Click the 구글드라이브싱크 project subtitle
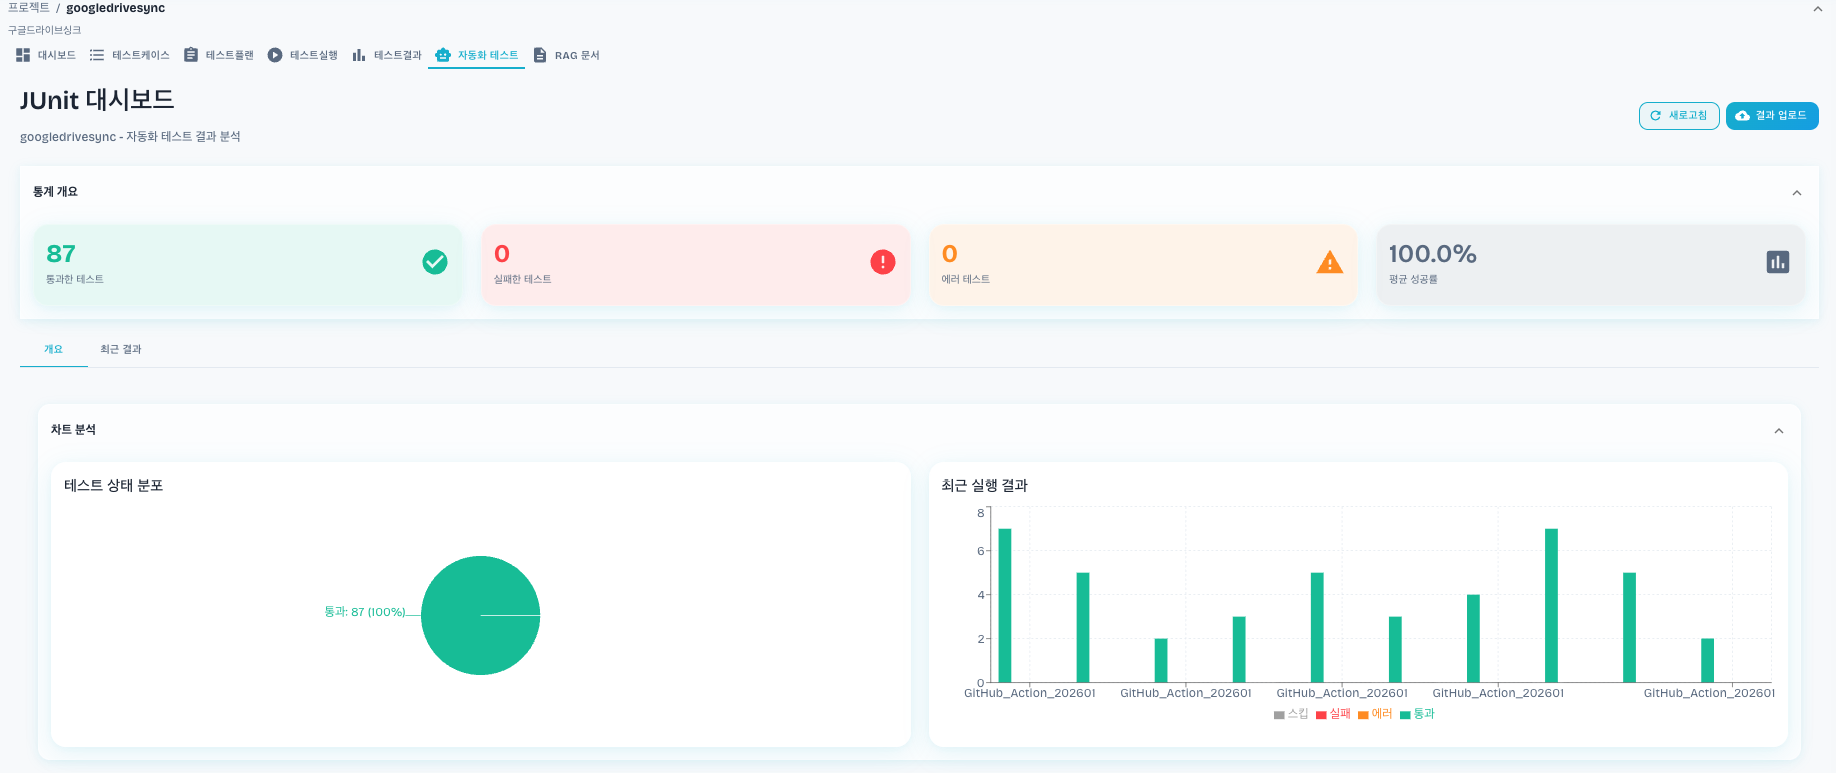 [x=45, y=30]
